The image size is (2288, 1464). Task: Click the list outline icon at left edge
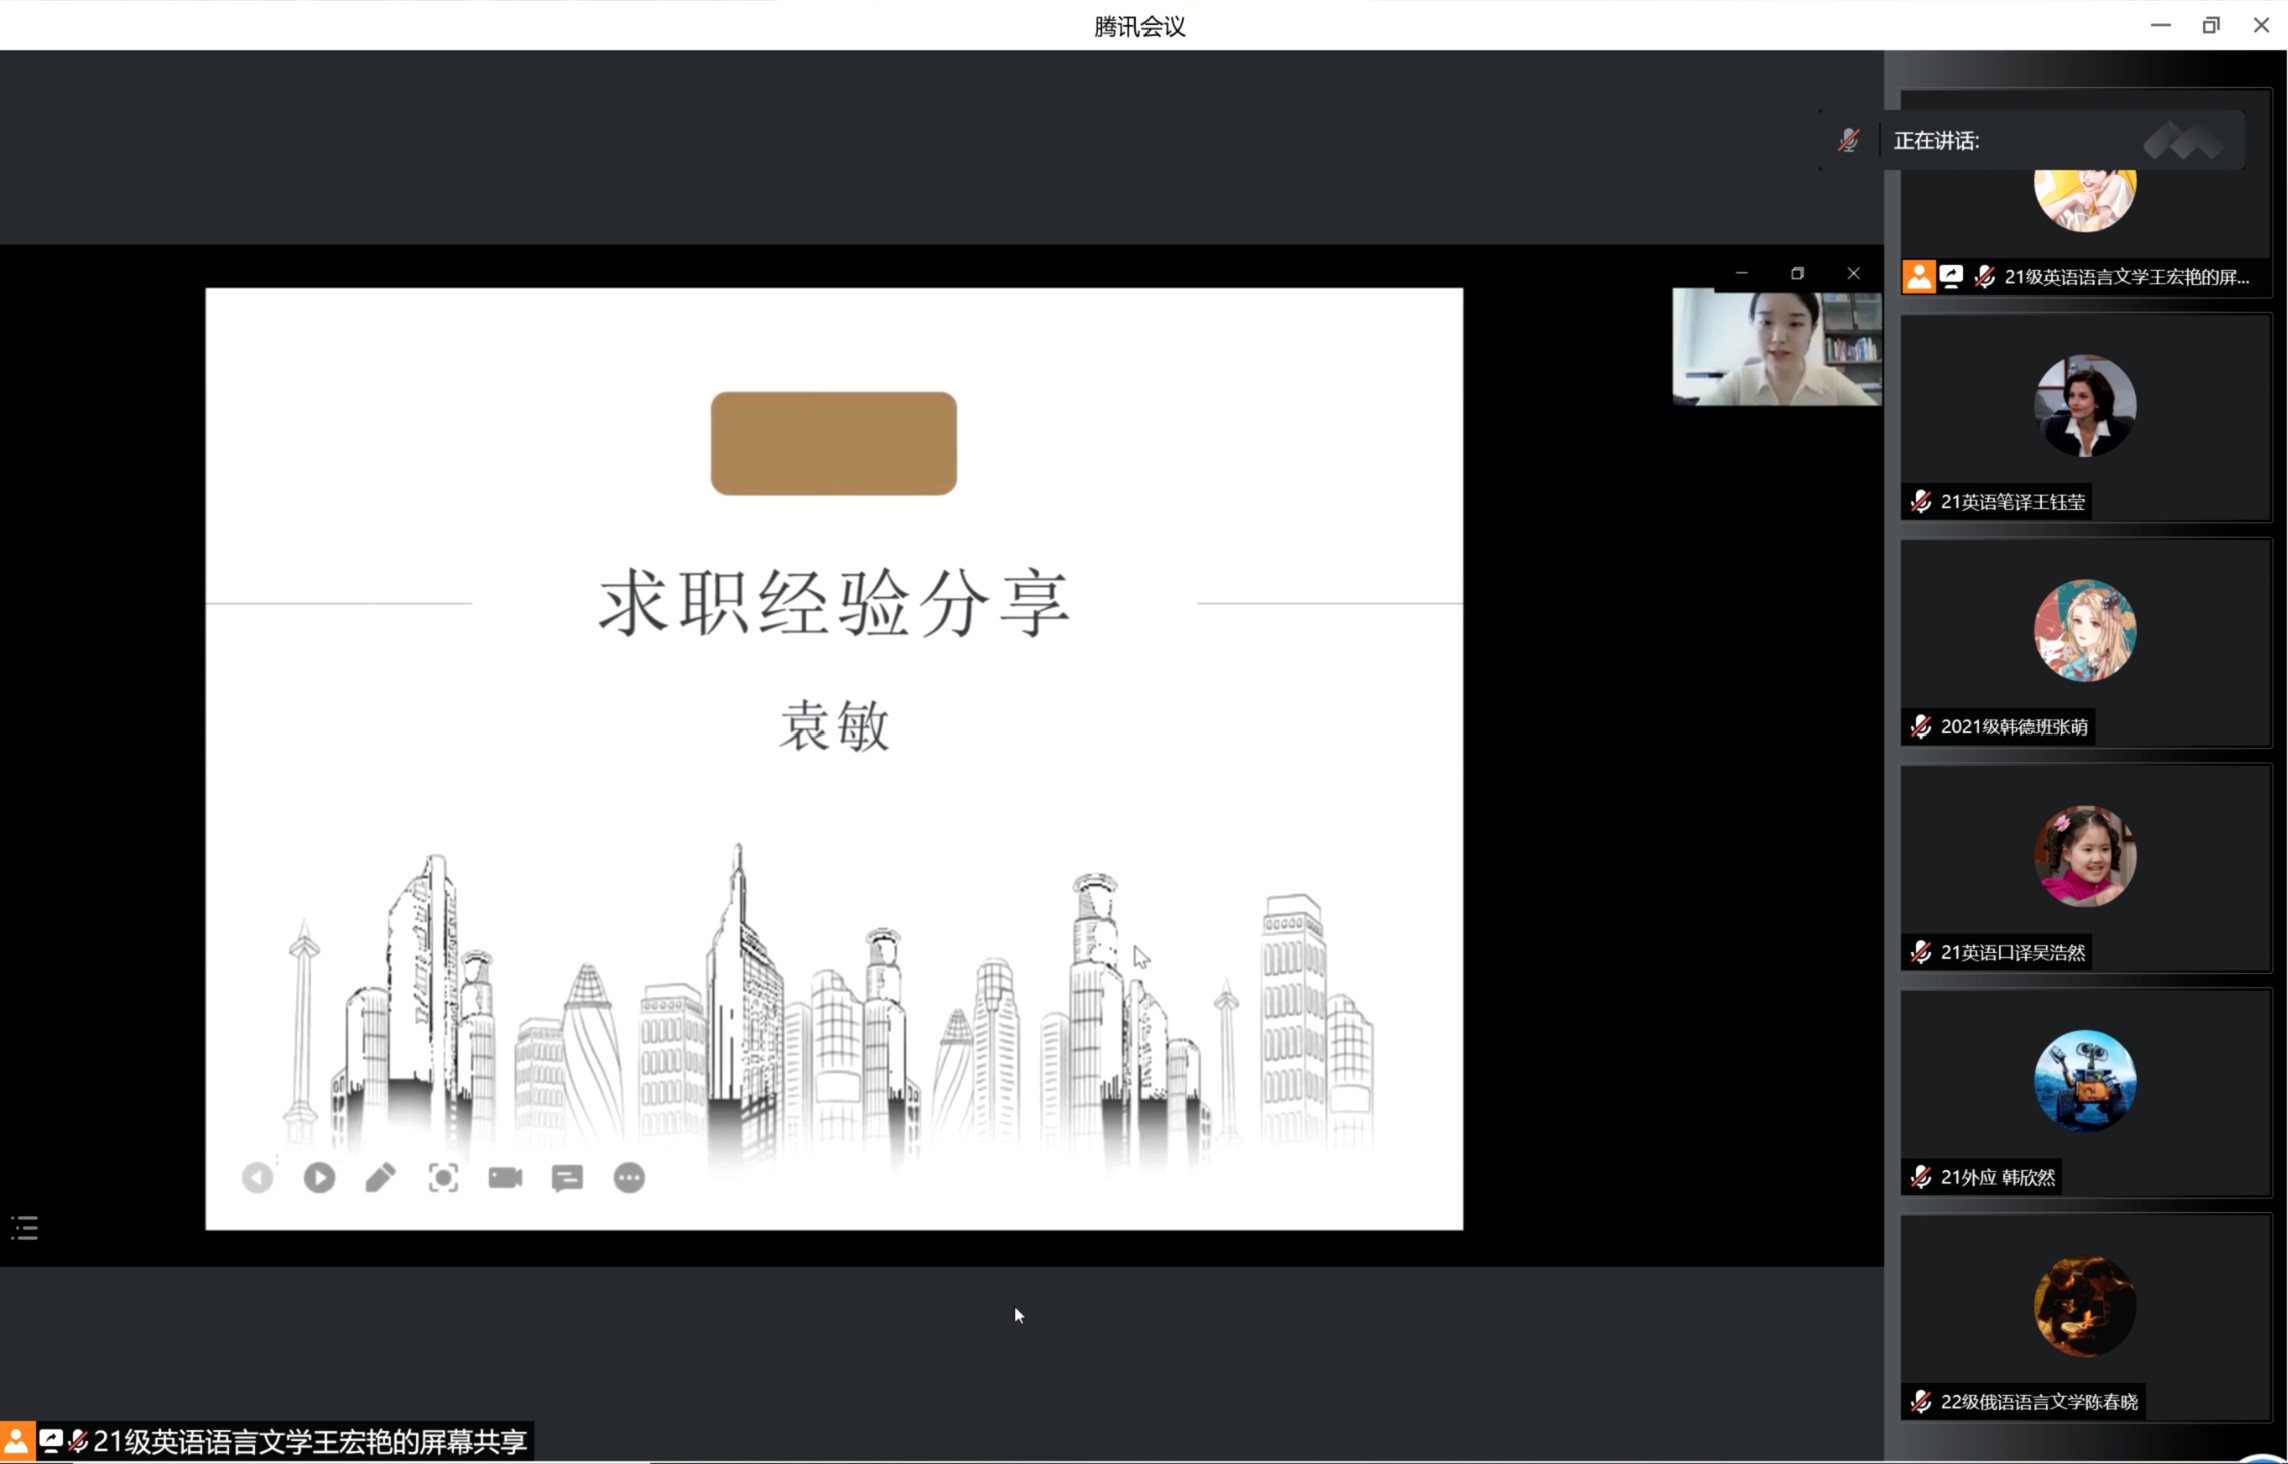pyautogui.click(x=25, y=1228)
